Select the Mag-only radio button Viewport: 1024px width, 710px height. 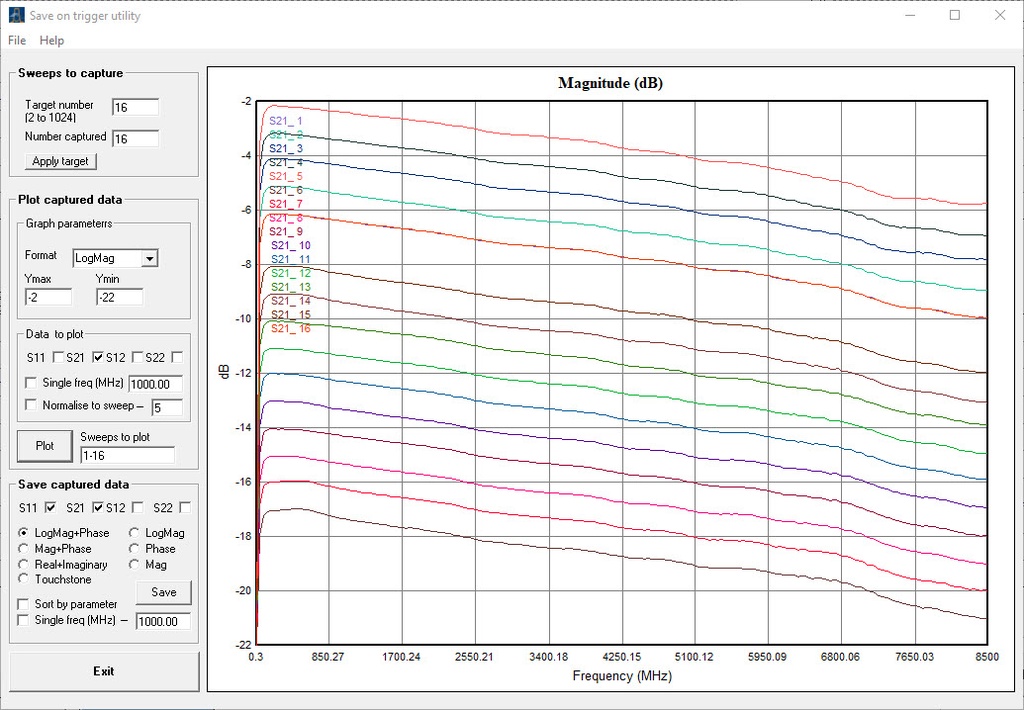(135, 564)
